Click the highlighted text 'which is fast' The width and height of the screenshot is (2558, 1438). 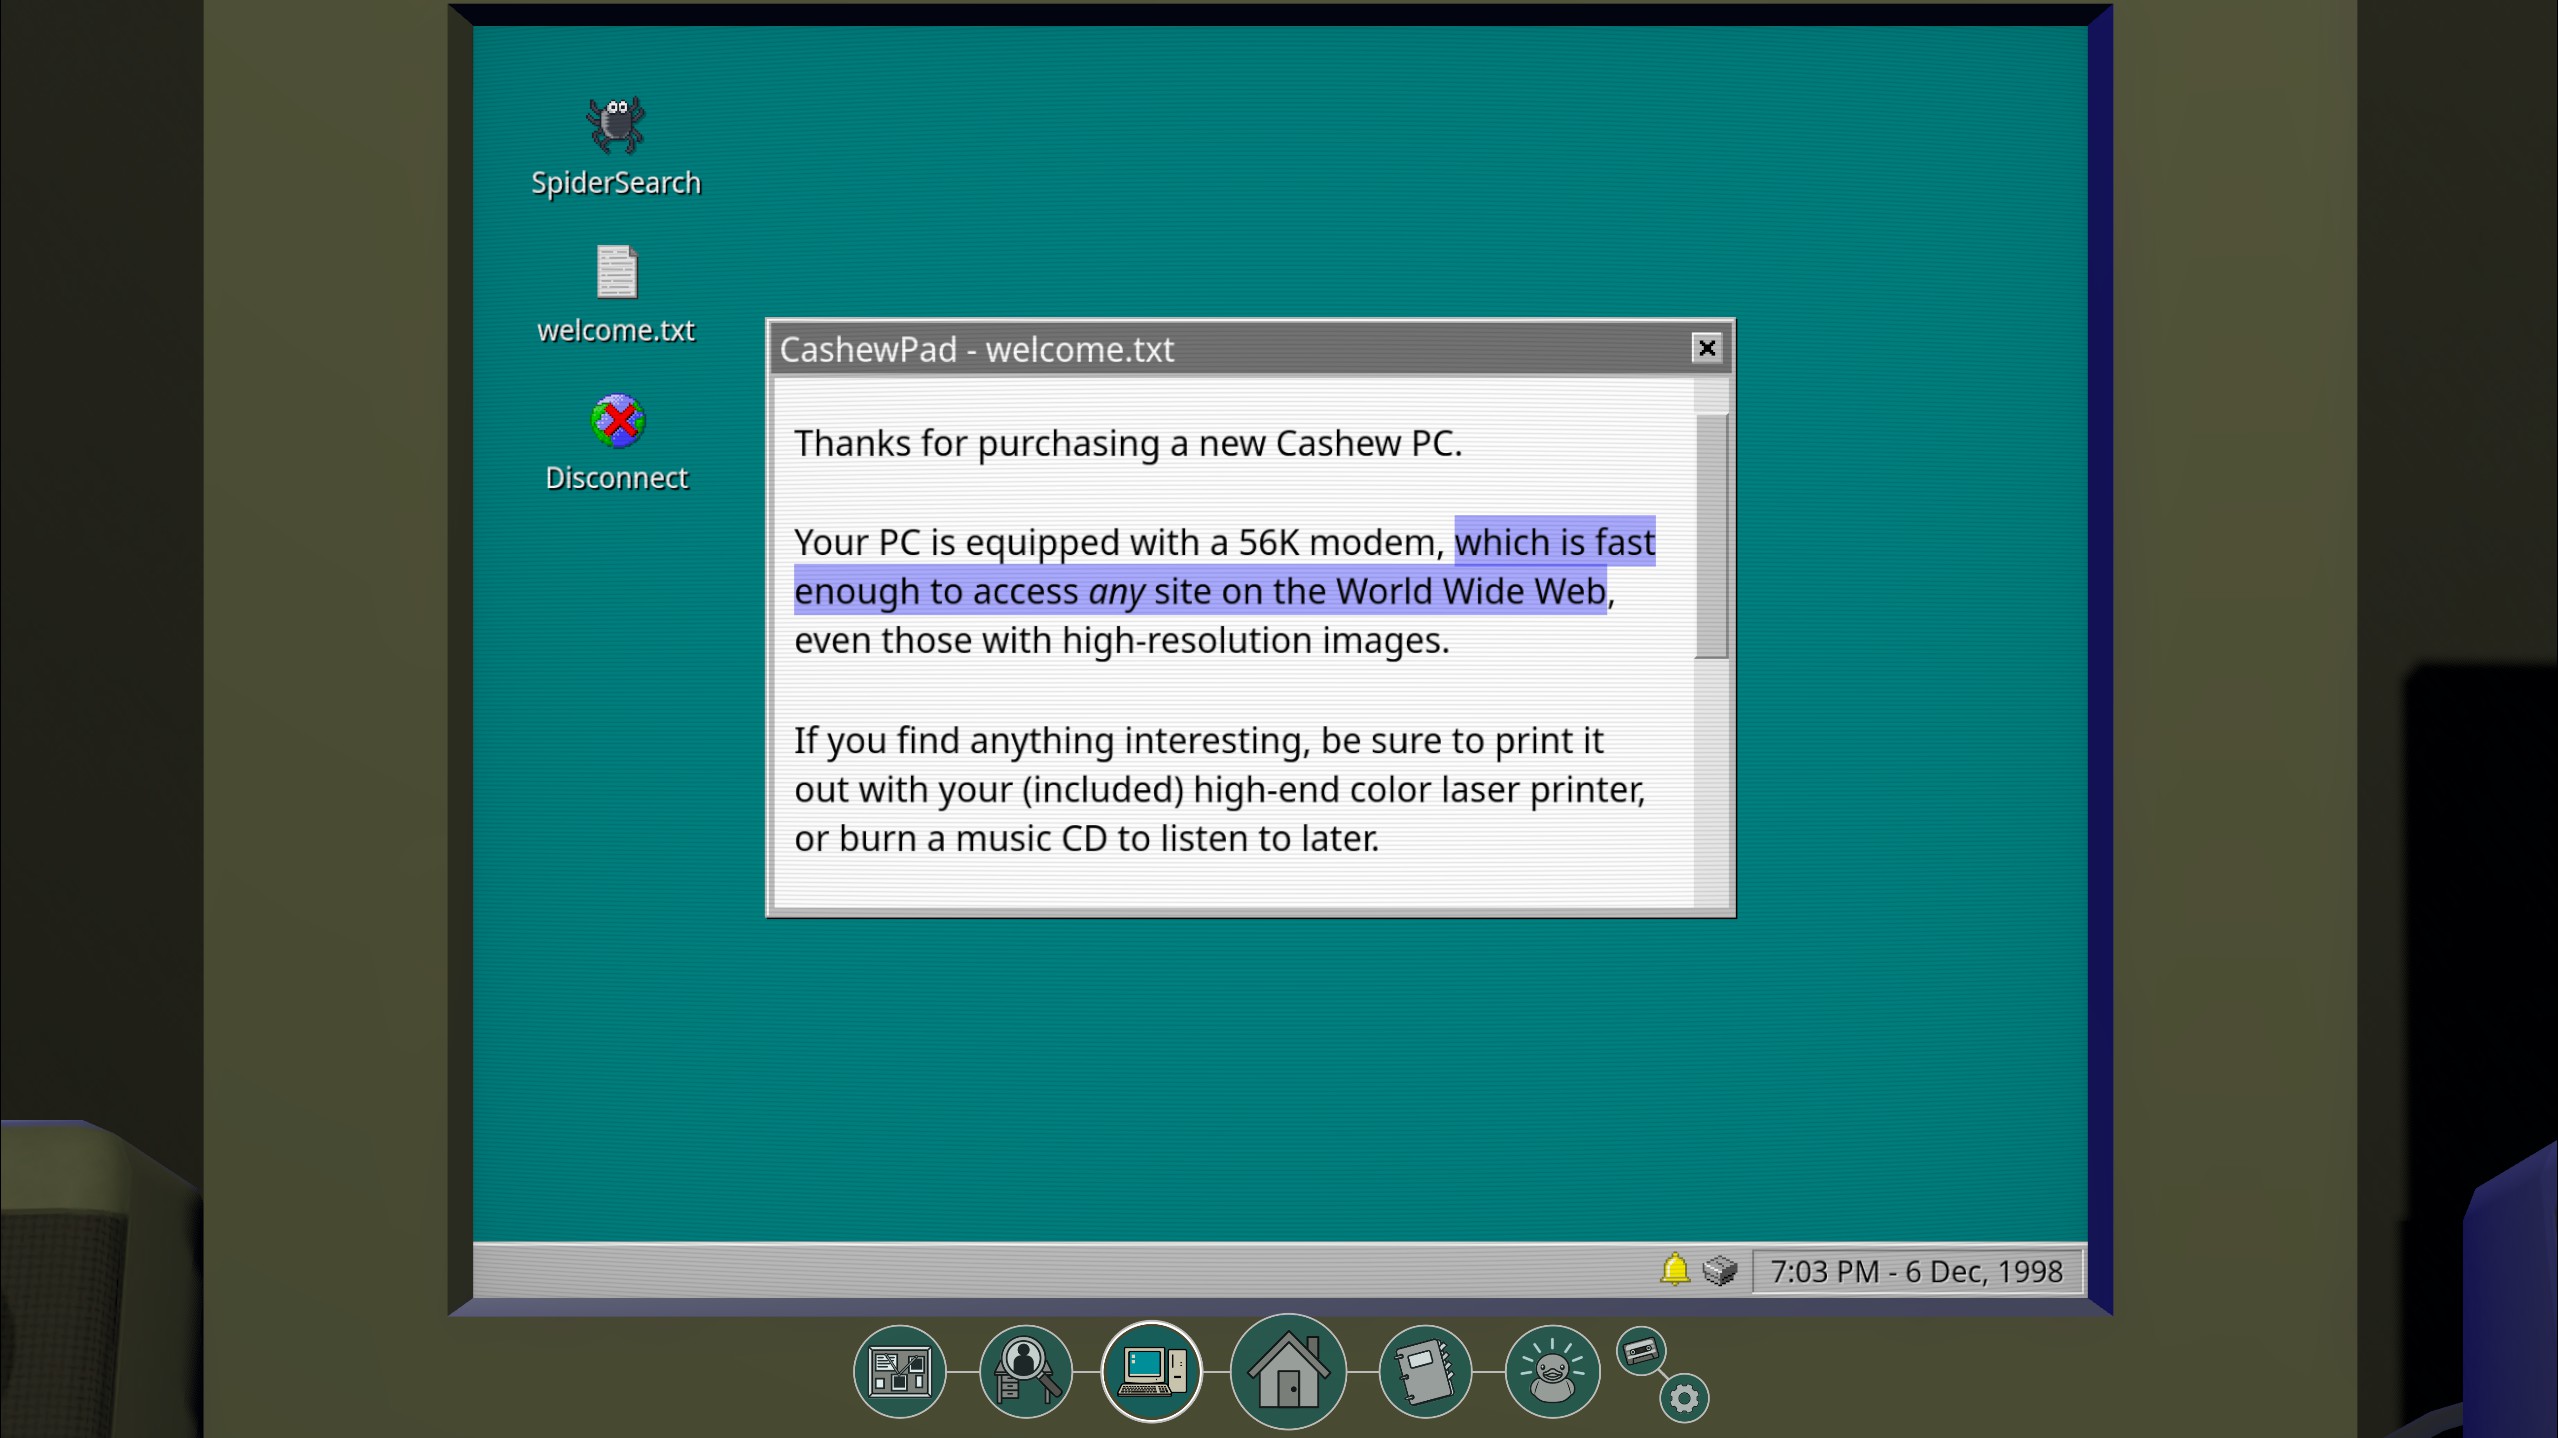point(1554,542)
